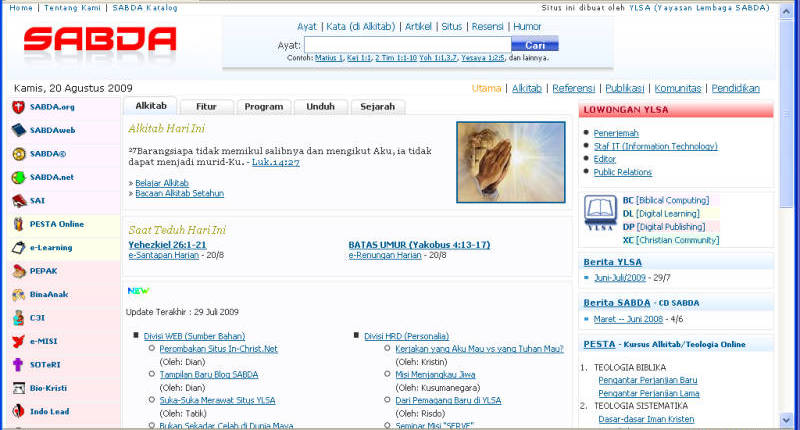The height and width of the screenshot is (430, 800).
Task: Click the PEPAK sidebar icon
Action: (x=19, y=271)
